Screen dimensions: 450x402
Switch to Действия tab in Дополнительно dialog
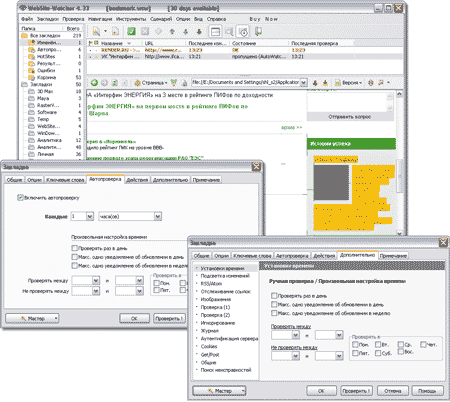click(324, 256)
